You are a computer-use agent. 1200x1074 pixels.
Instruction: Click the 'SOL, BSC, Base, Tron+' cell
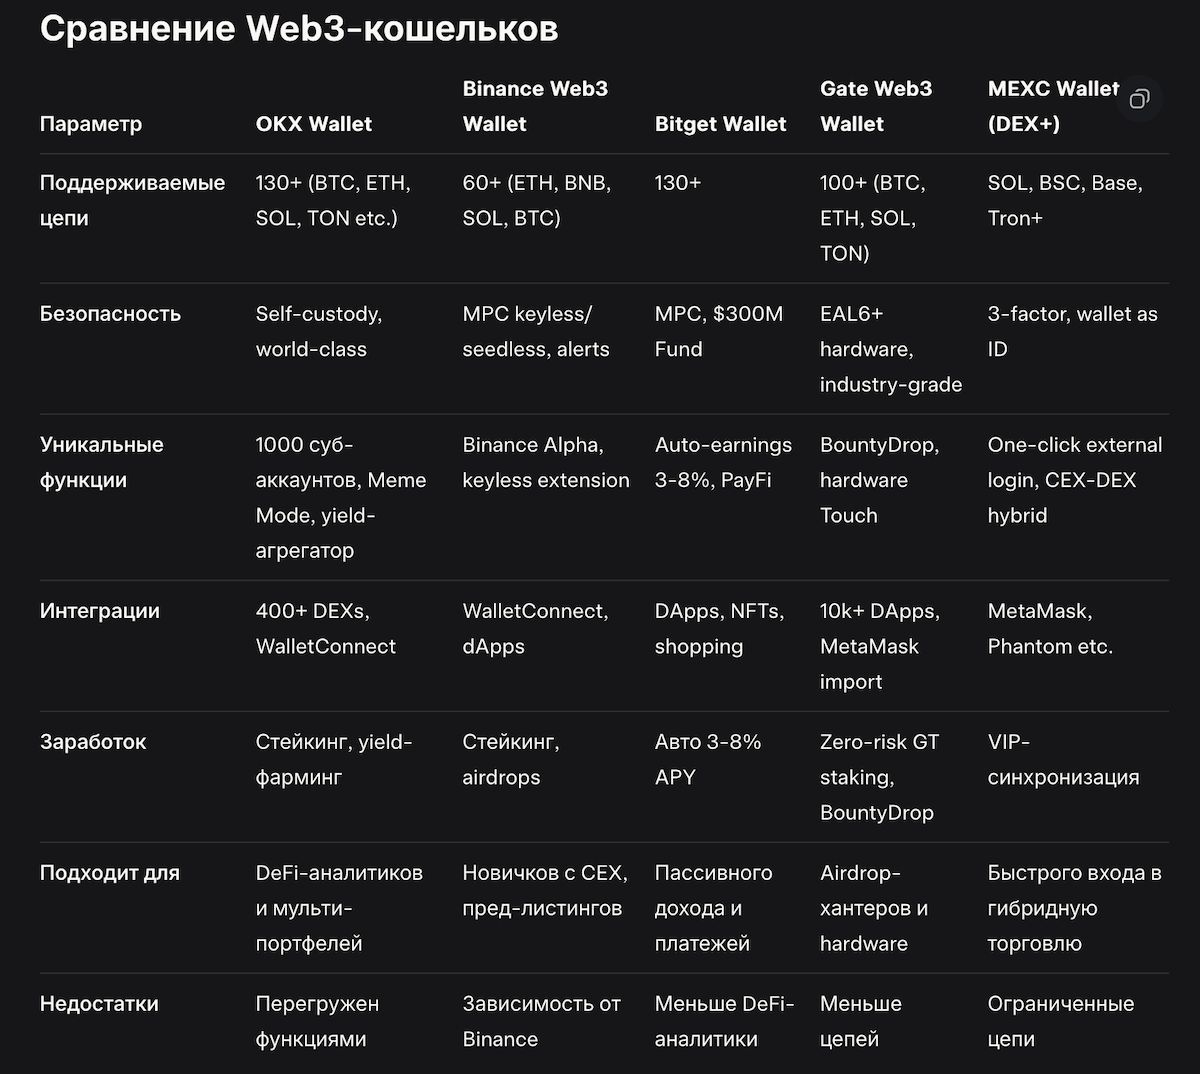click(x=1065, y=200)
